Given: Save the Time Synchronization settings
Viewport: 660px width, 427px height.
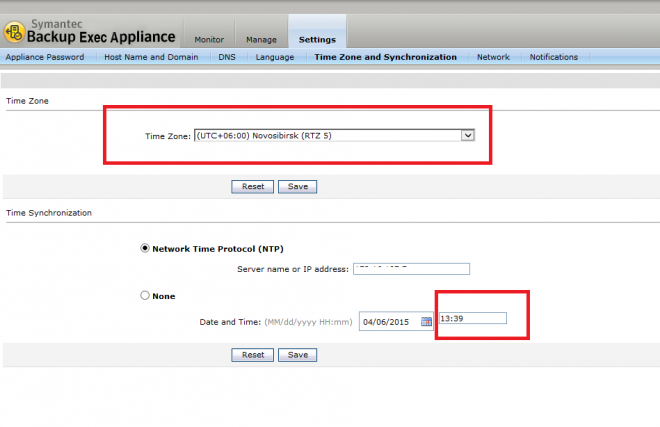Looking at the screenshot, I should 298,355.
